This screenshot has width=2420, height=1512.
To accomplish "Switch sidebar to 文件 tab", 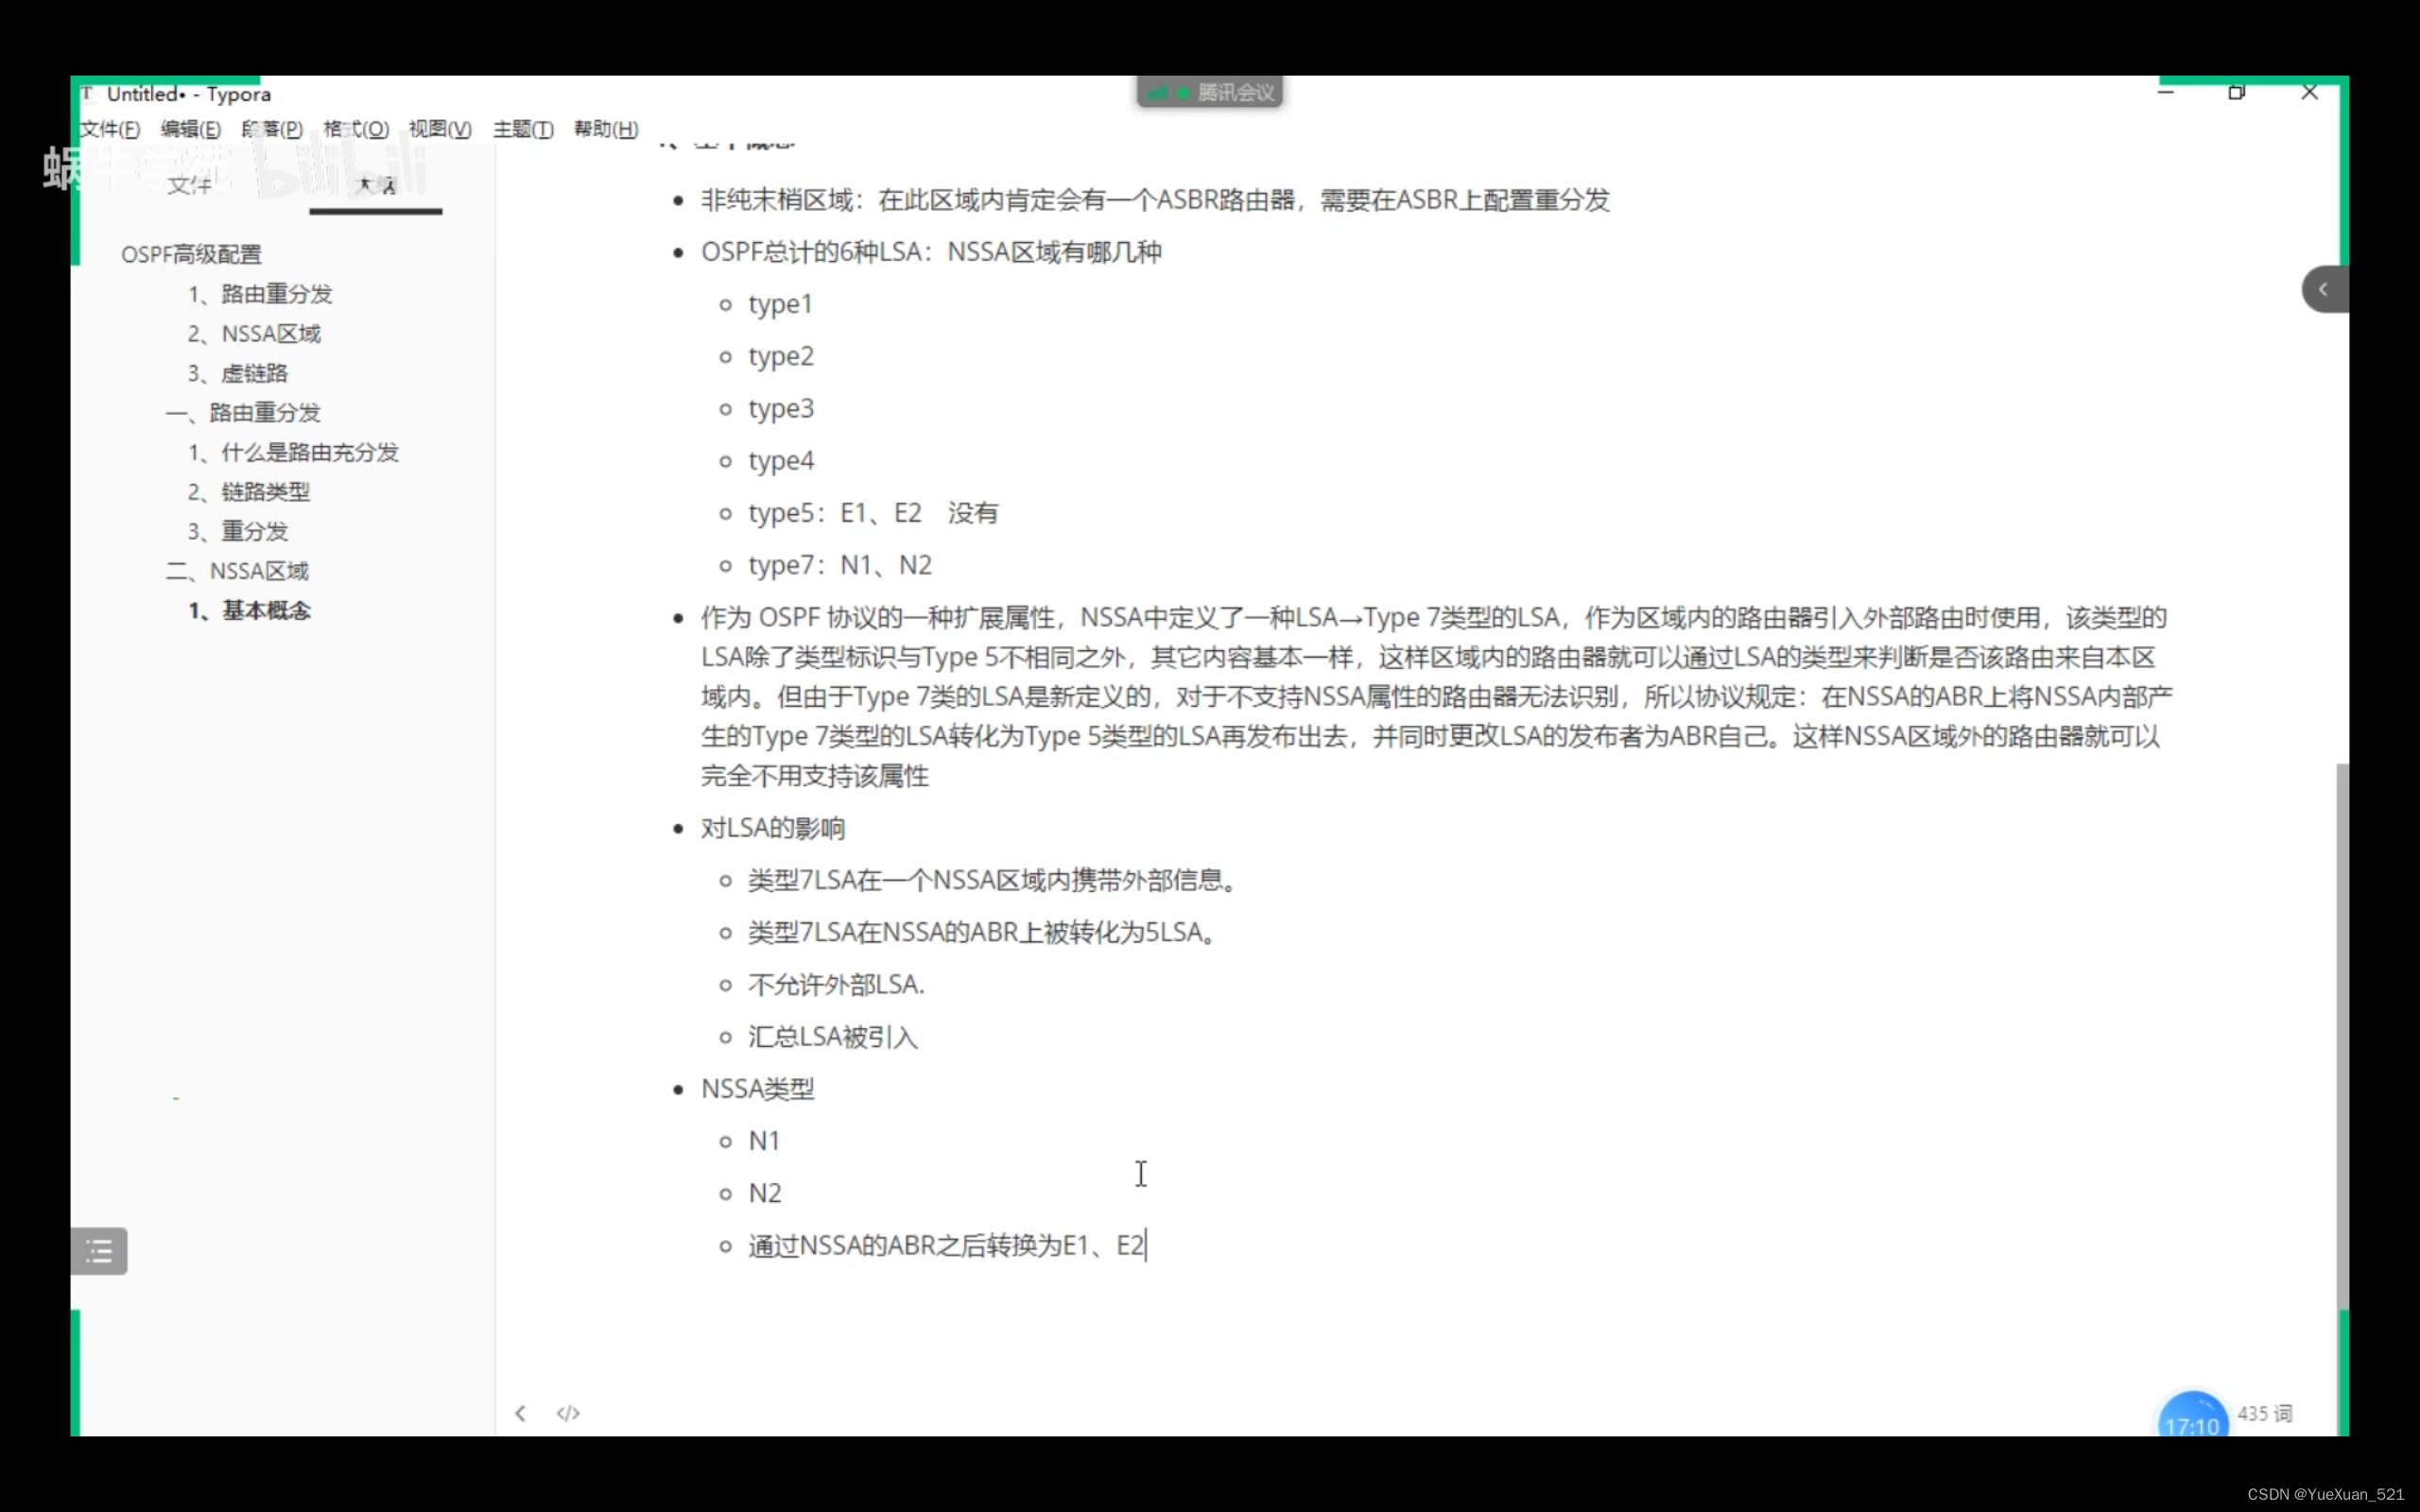I will tap(189, 185).
